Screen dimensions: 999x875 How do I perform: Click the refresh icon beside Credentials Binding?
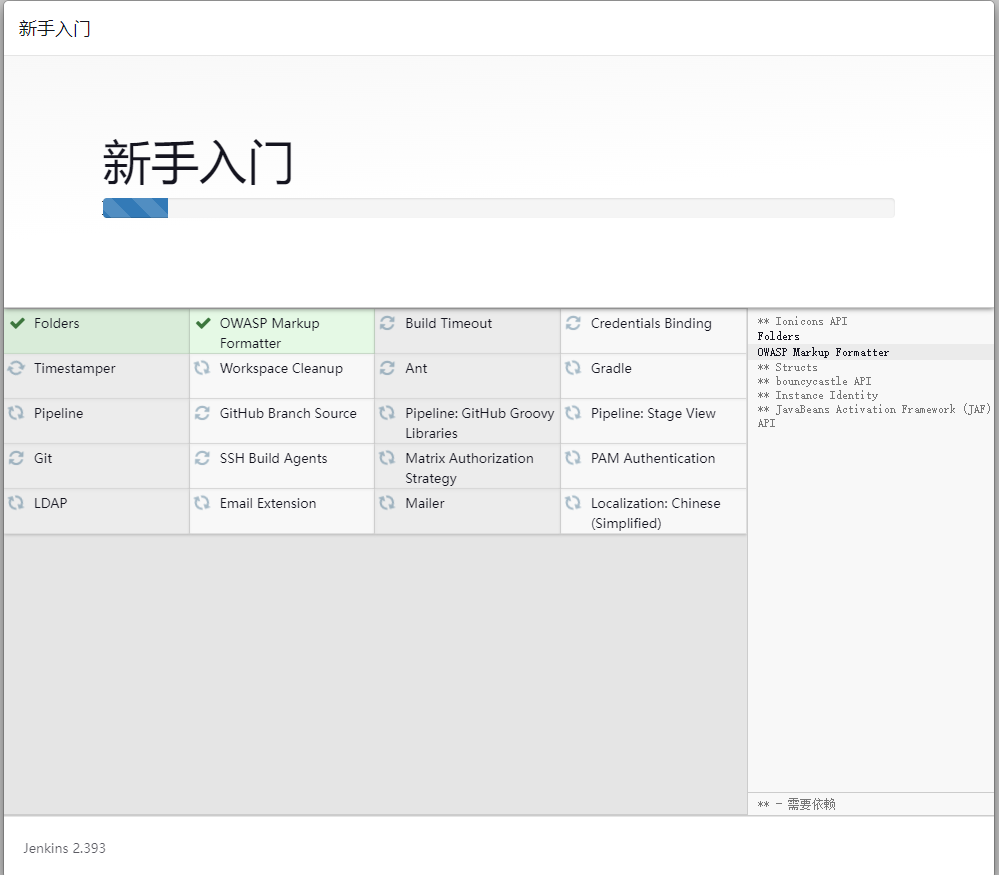point(573,323)
